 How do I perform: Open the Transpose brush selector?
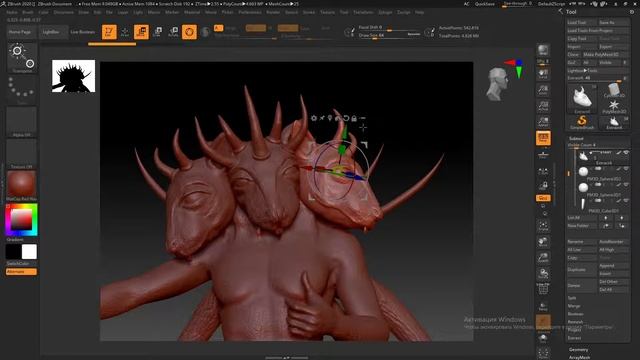[x=22, y=58]
